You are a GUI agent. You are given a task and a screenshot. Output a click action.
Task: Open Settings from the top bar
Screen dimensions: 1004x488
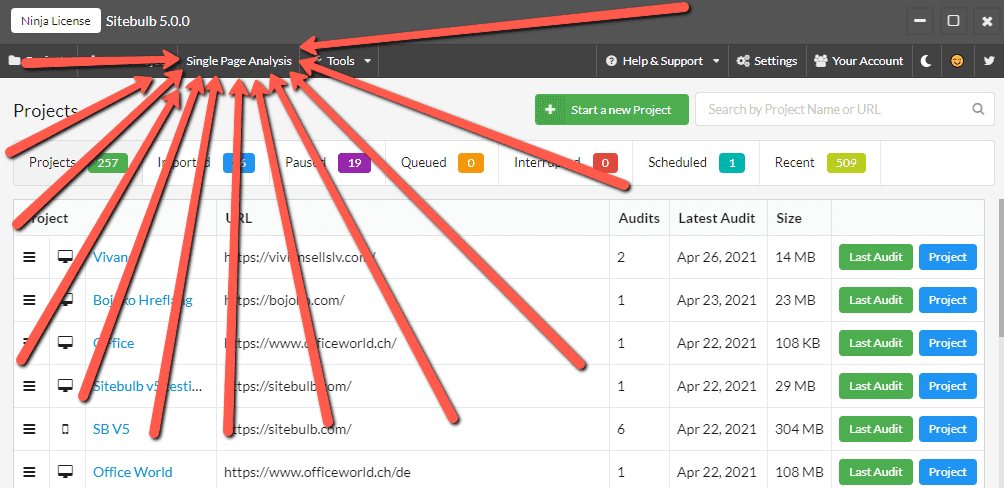[767, 61]
